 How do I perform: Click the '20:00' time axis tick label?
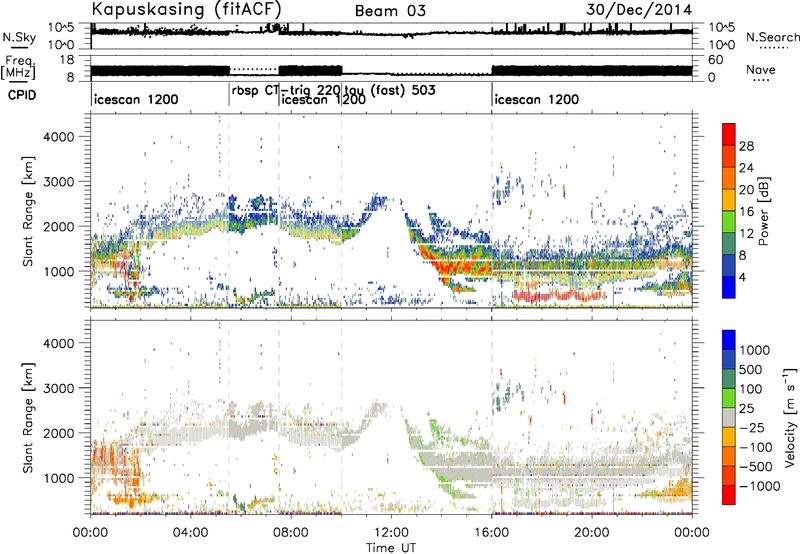592,532
